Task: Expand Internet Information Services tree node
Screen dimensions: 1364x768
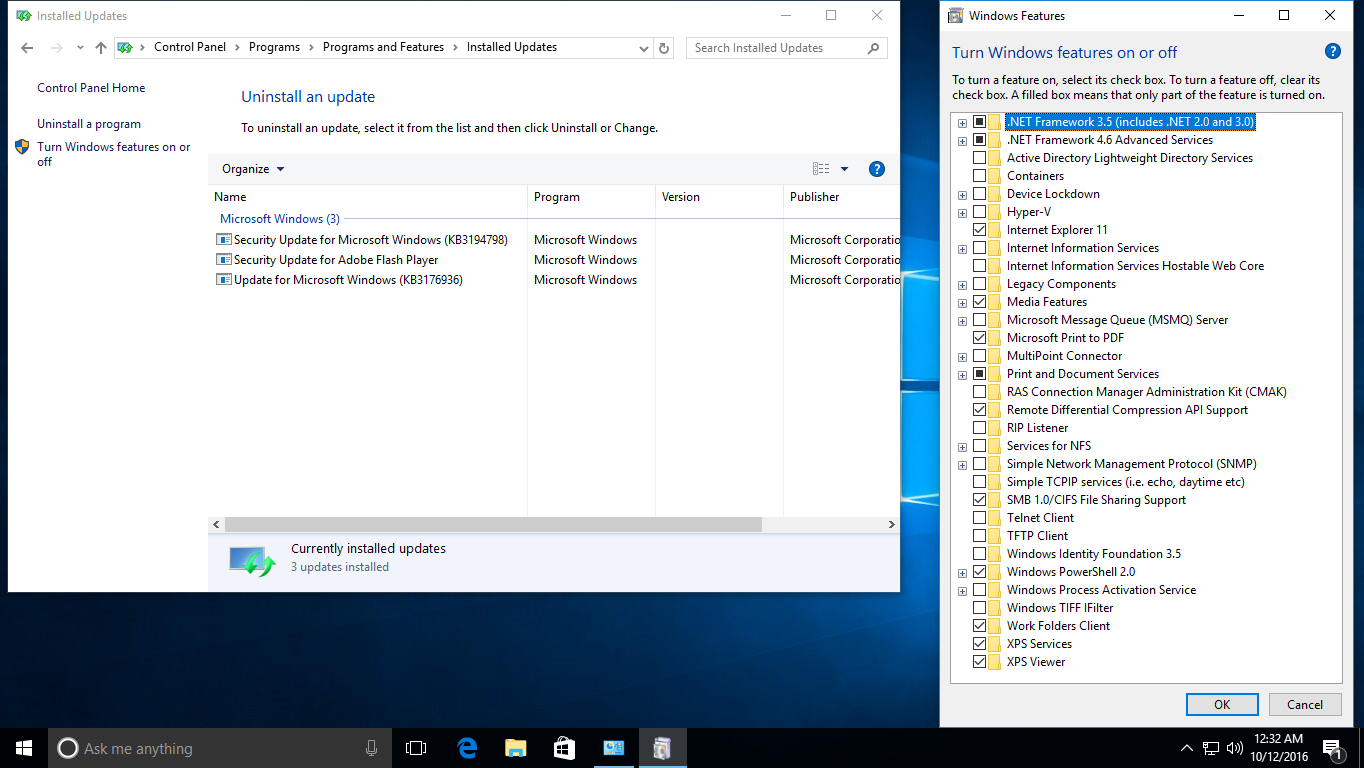Action: (962, 249)
